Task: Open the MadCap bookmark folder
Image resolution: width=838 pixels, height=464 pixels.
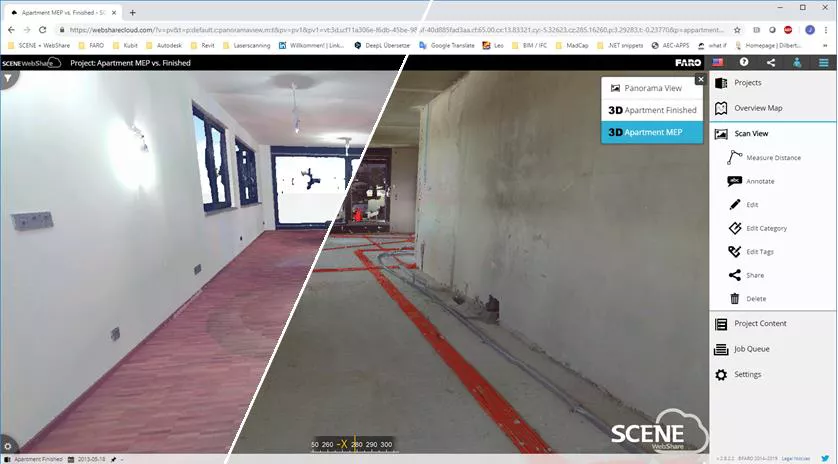Action: click(572, 45)
